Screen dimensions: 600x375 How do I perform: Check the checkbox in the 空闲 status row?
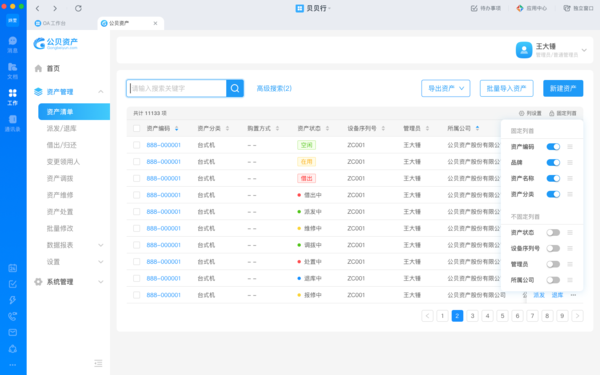pos(137,145)
